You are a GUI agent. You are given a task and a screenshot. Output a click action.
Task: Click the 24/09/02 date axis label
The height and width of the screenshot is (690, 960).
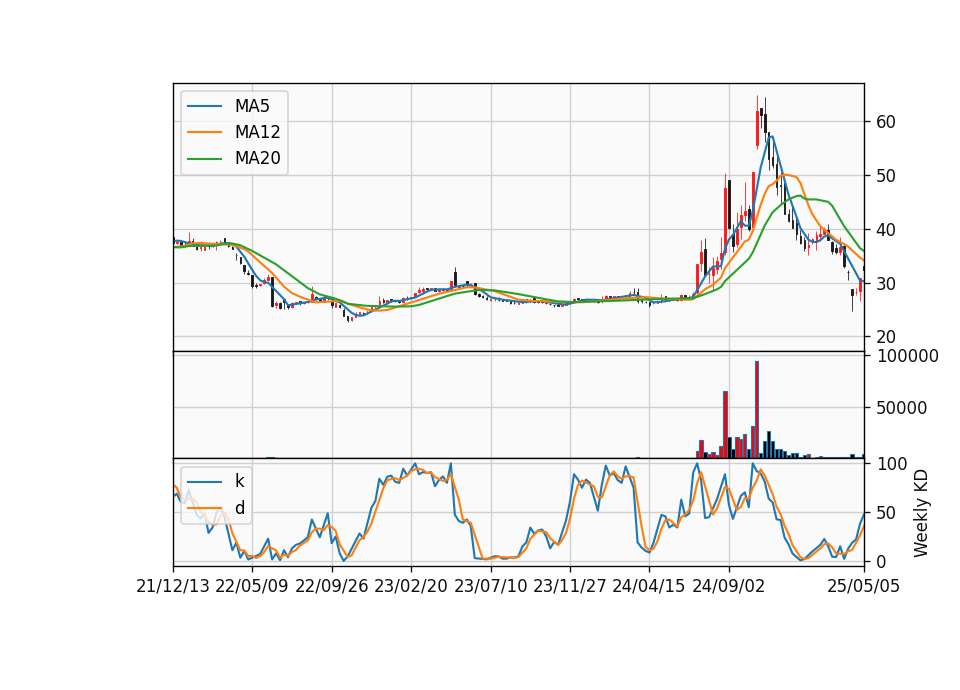[729, 586]
